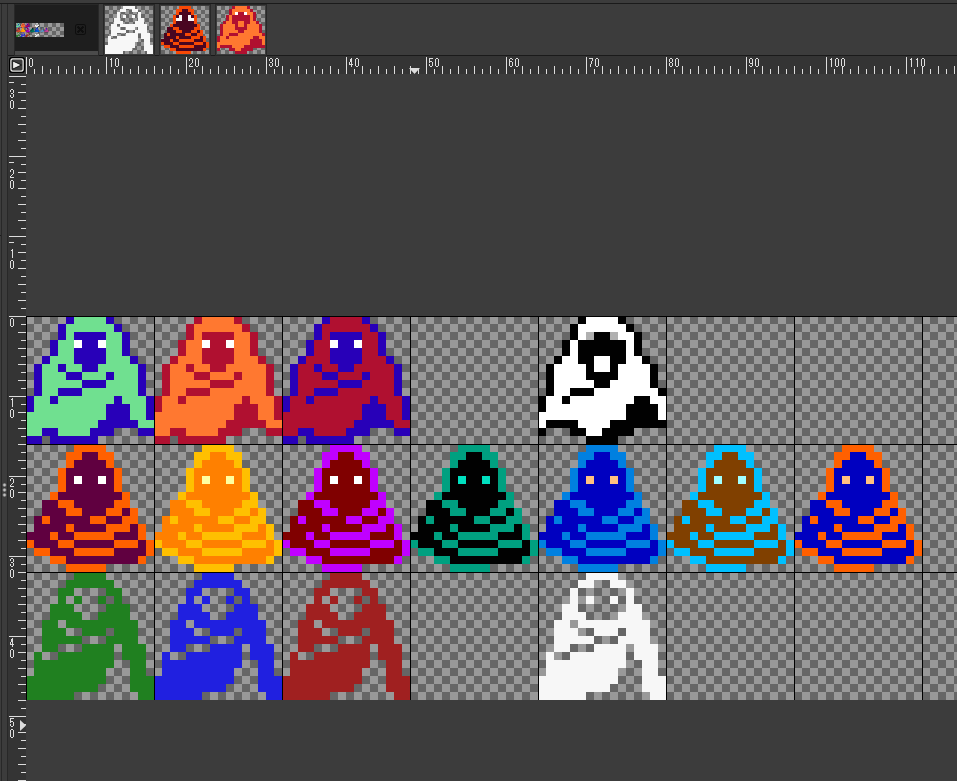Image resolution: width=957 pixels, height=781 pixels.
Task: Click the left dock handle dots
Action: point(4,489)
